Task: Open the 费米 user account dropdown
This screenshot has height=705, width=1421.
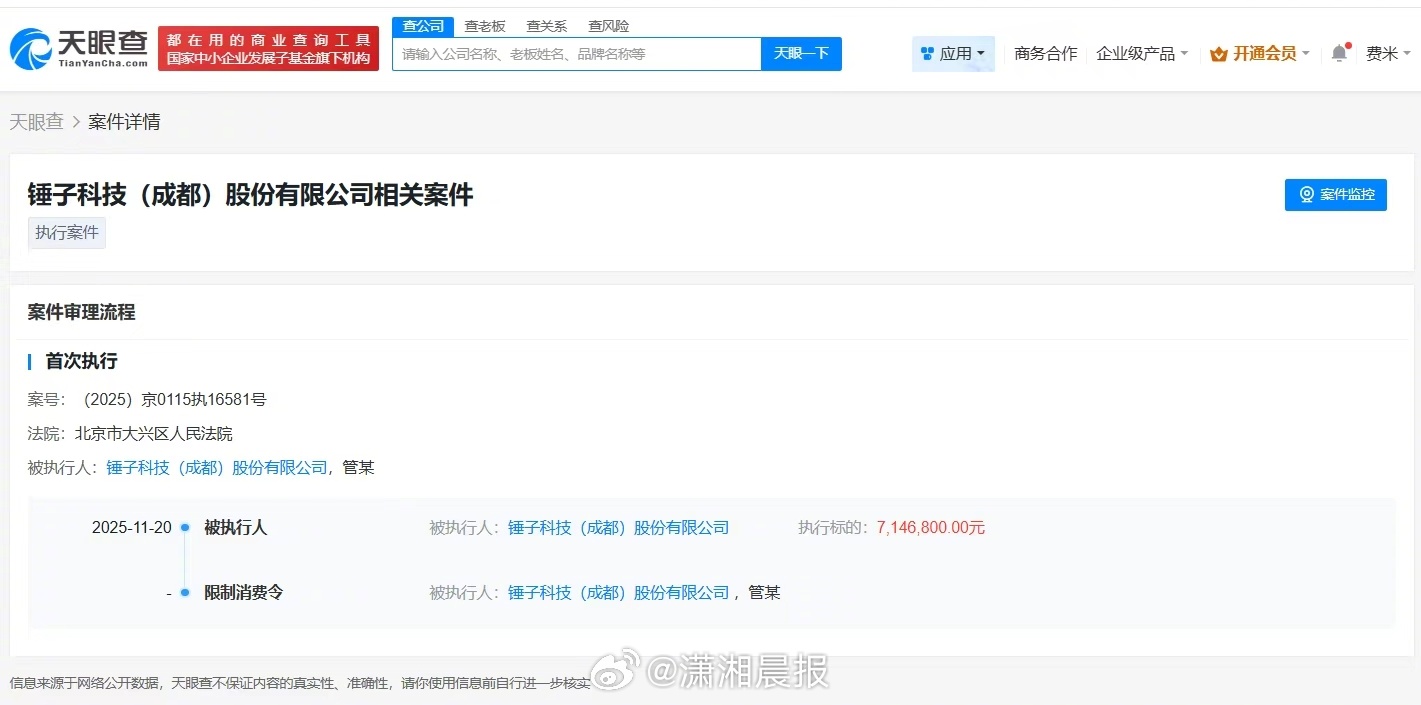Action: pyautogui.click(x=1388, y=54)
